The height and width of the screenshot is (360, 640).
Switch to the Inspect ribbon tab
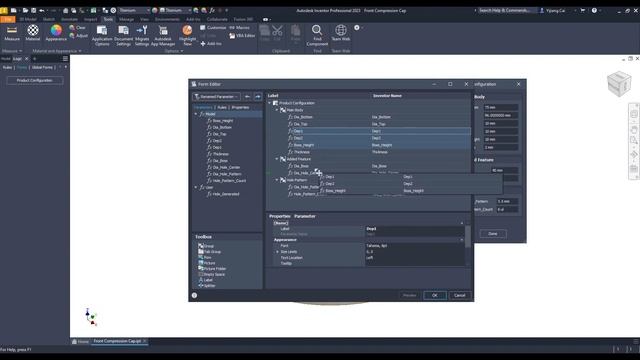[91, 19]
